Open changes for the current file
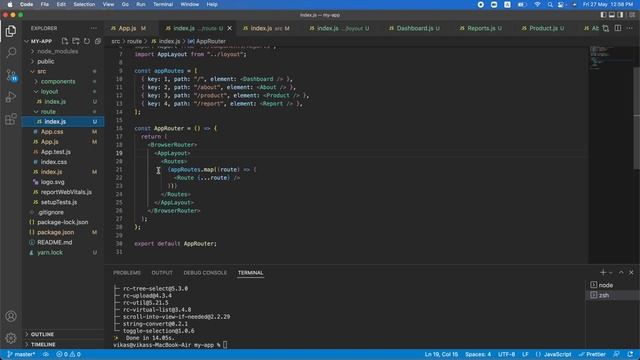This screenshot has height=360, width=640. (x=606, y=28)
